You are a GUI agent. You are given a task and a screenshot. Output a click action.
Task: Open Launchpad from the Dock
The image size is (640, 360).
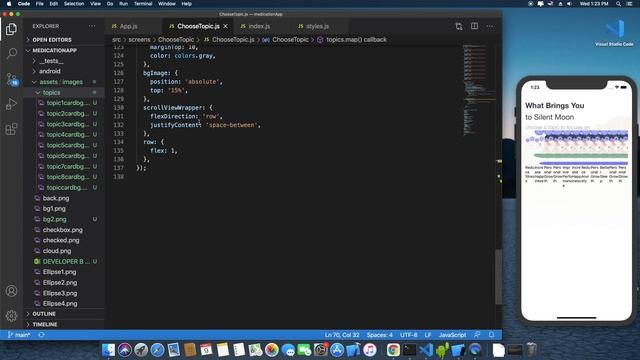tap(141, 350)
